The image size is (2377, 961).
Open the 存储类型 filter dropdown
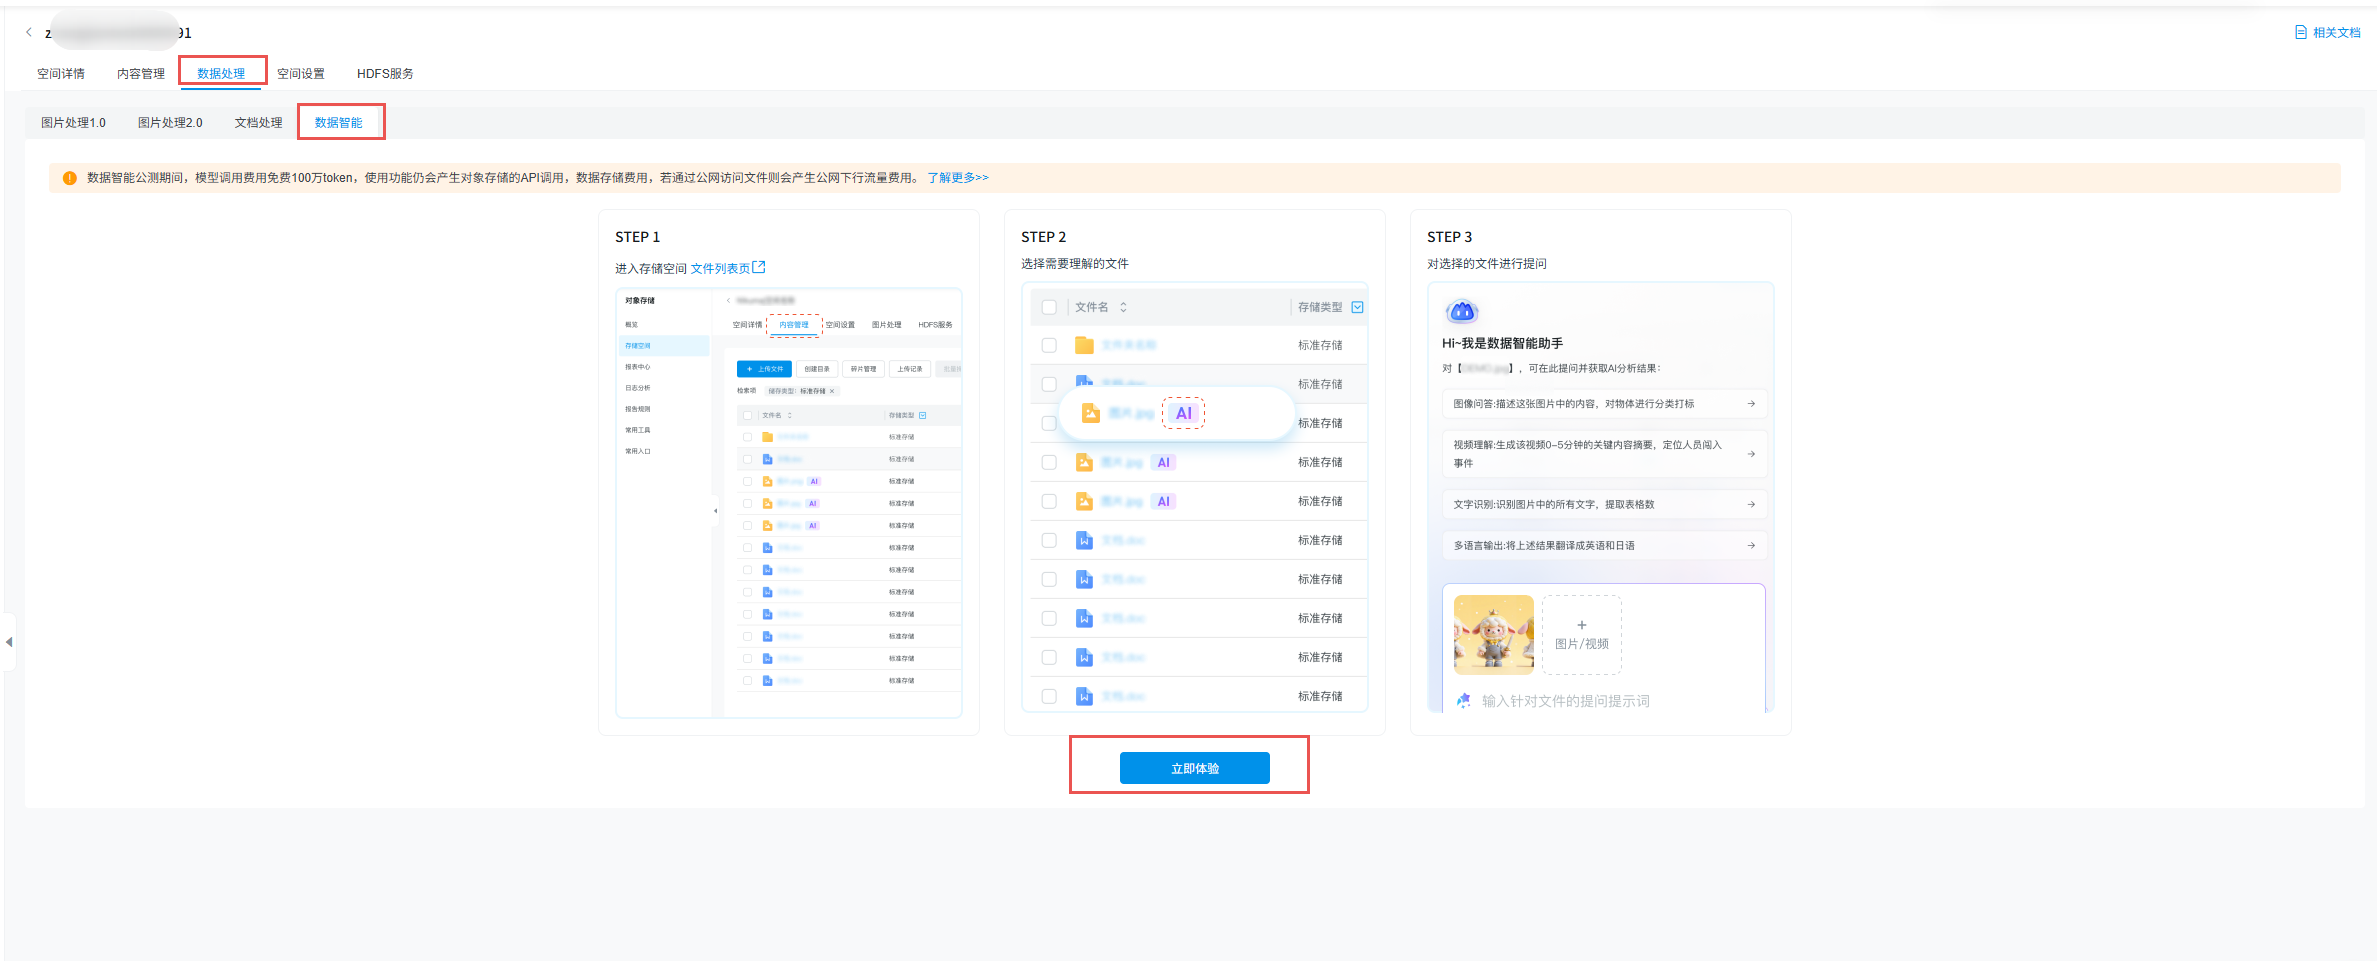1357,307
